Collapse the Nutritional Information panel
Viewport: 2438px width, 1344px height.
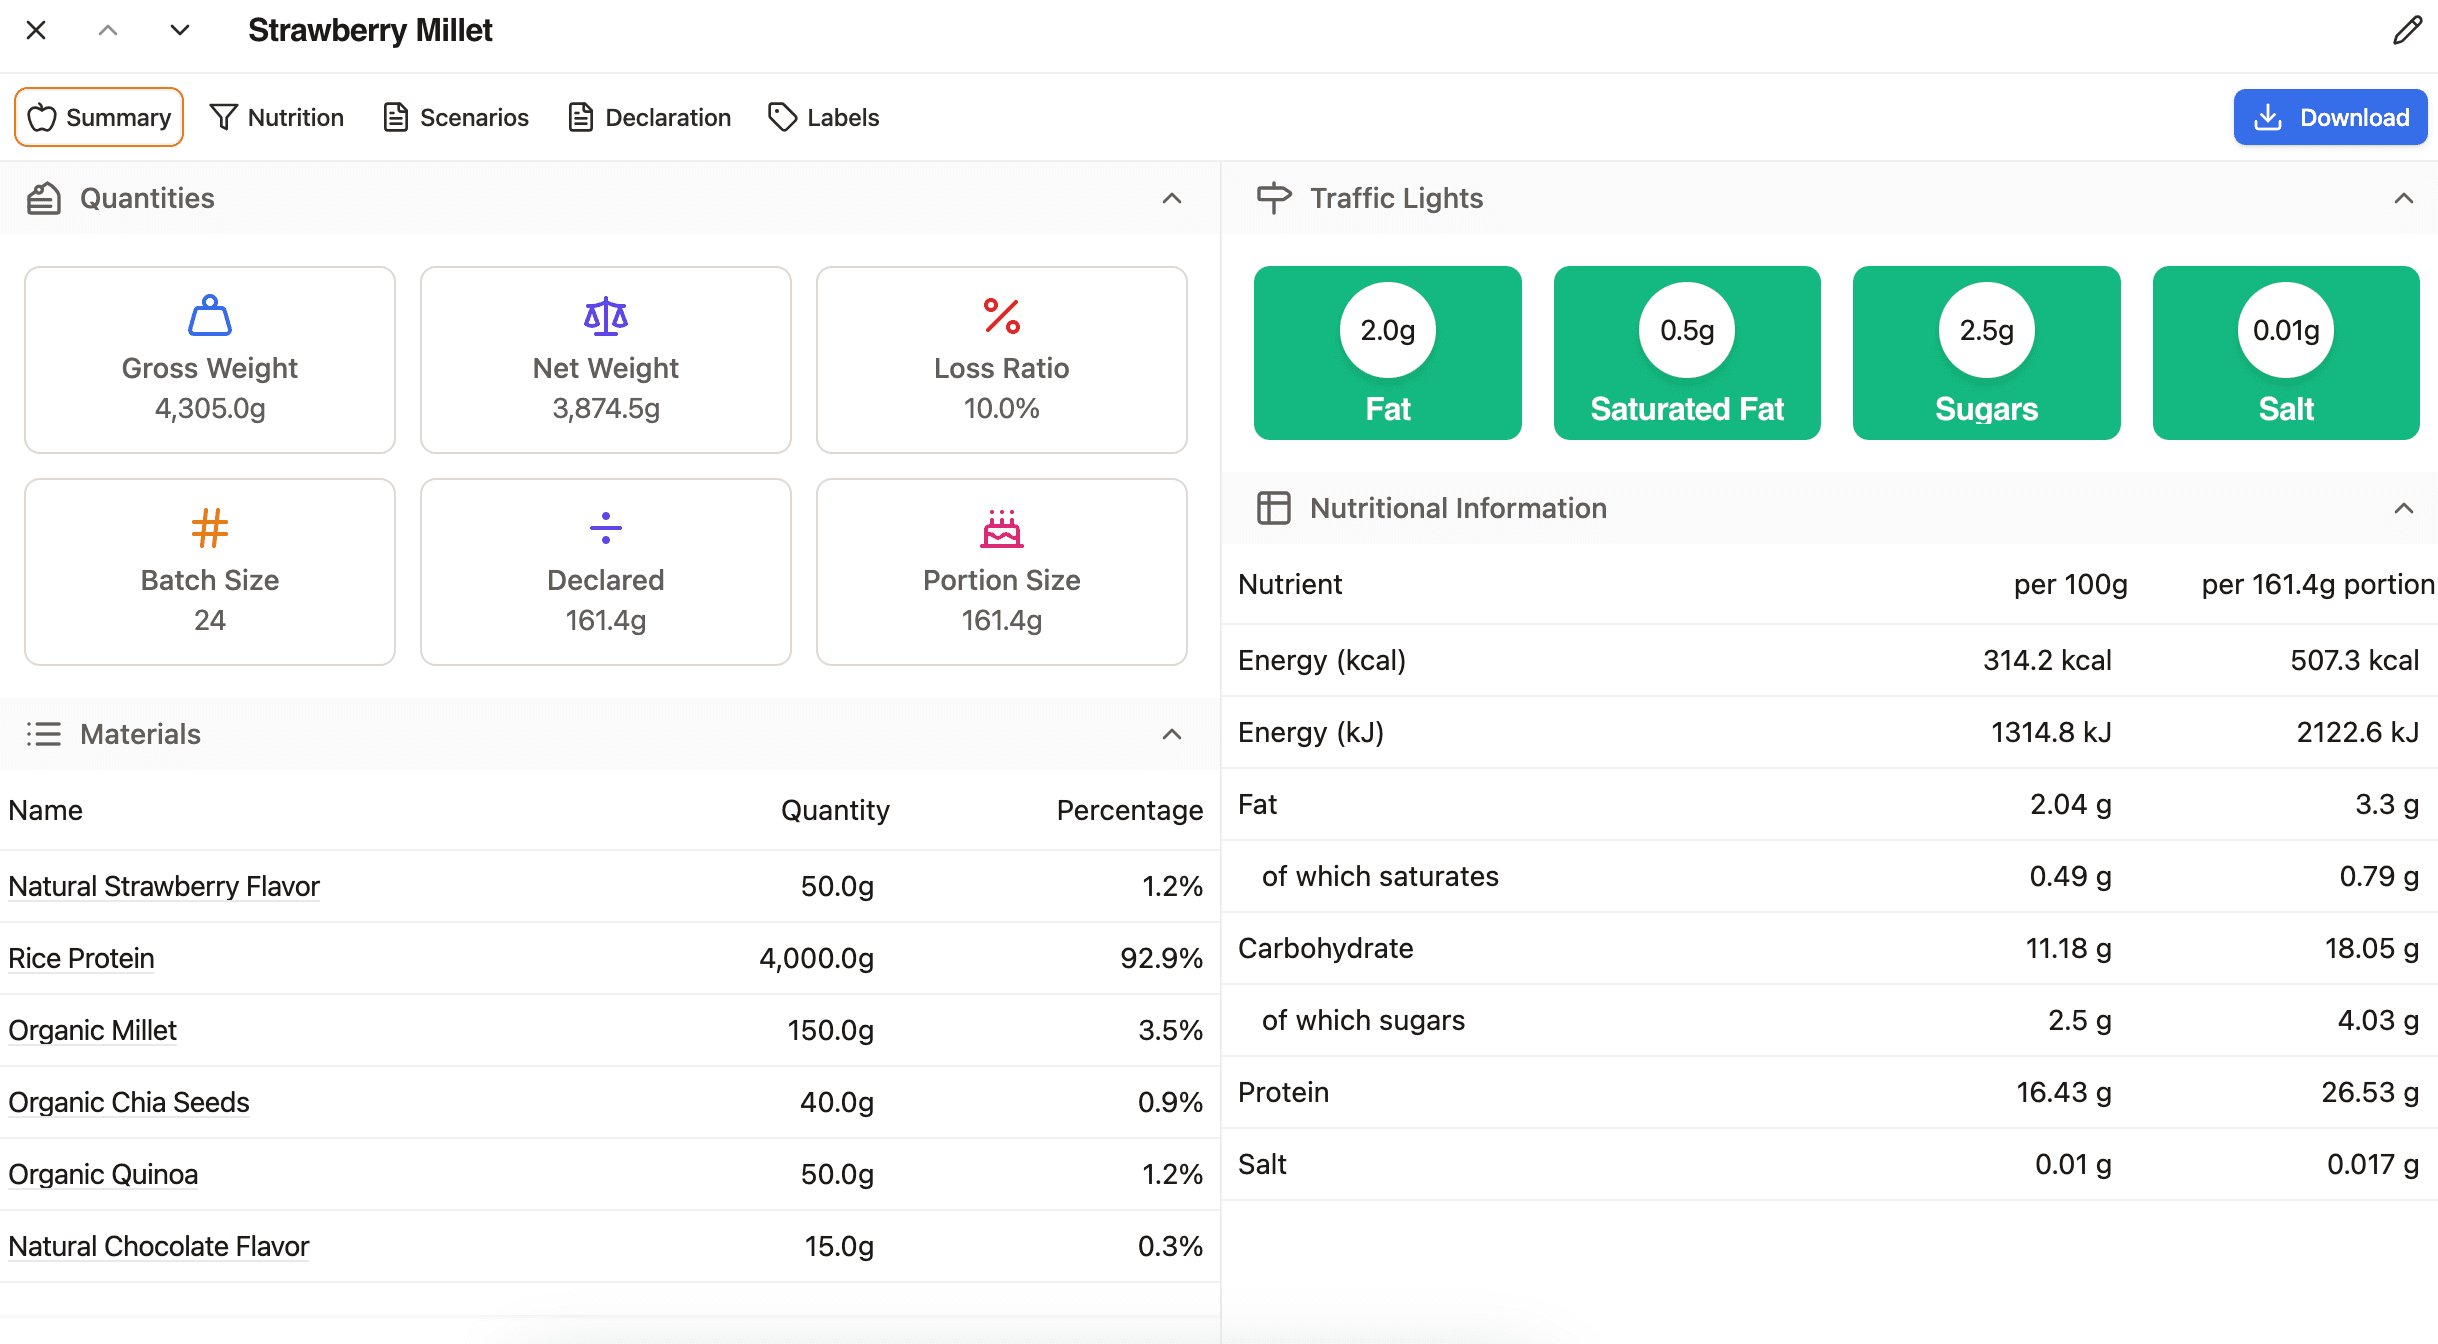click(x=2404, y=508)
